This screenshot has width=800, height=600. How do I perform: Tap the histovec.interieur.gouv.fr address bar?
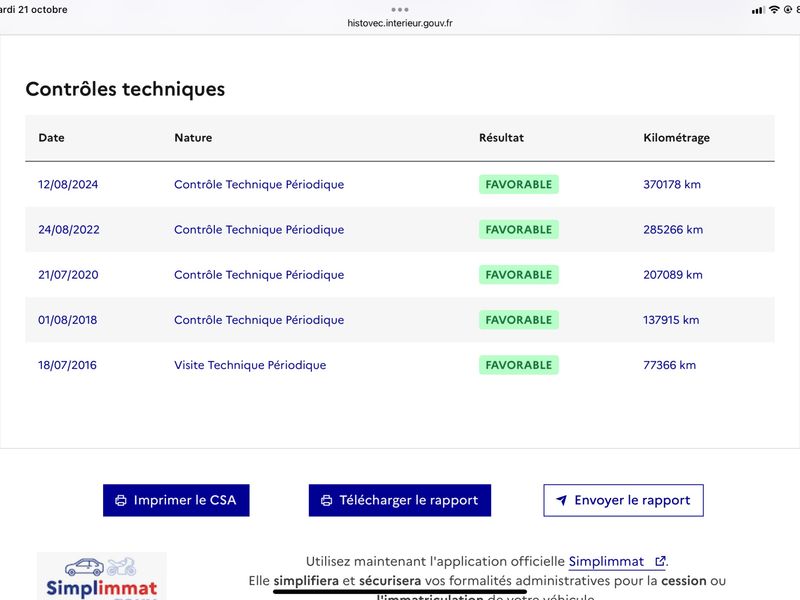[x=400, y=23]
